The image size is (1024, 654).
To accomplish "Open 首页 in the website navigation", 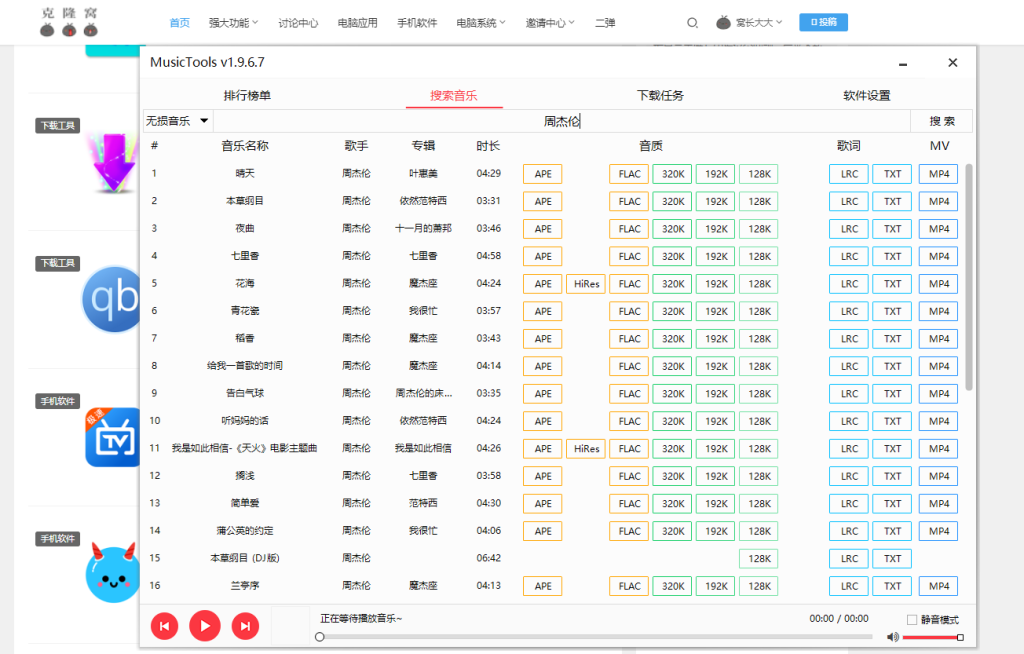I will click(180, 23).
